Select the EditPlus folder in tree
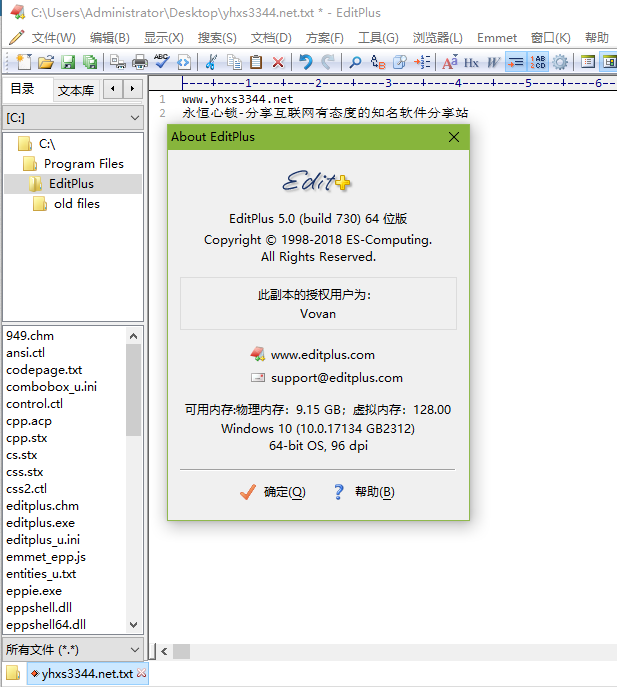The image size is (617, 687). (71, 184)
